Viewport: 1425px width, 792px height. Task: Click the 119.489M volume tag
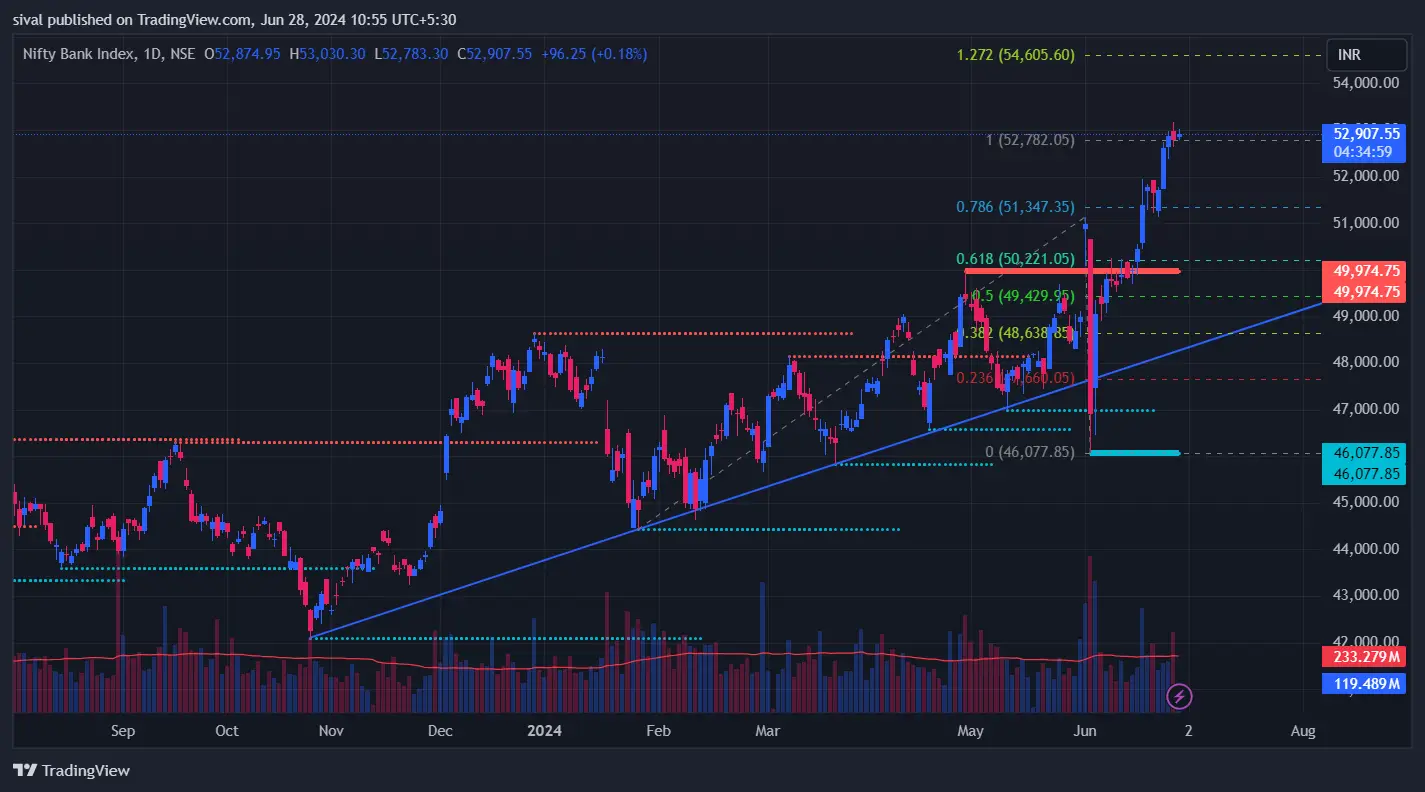[1366, 684]
